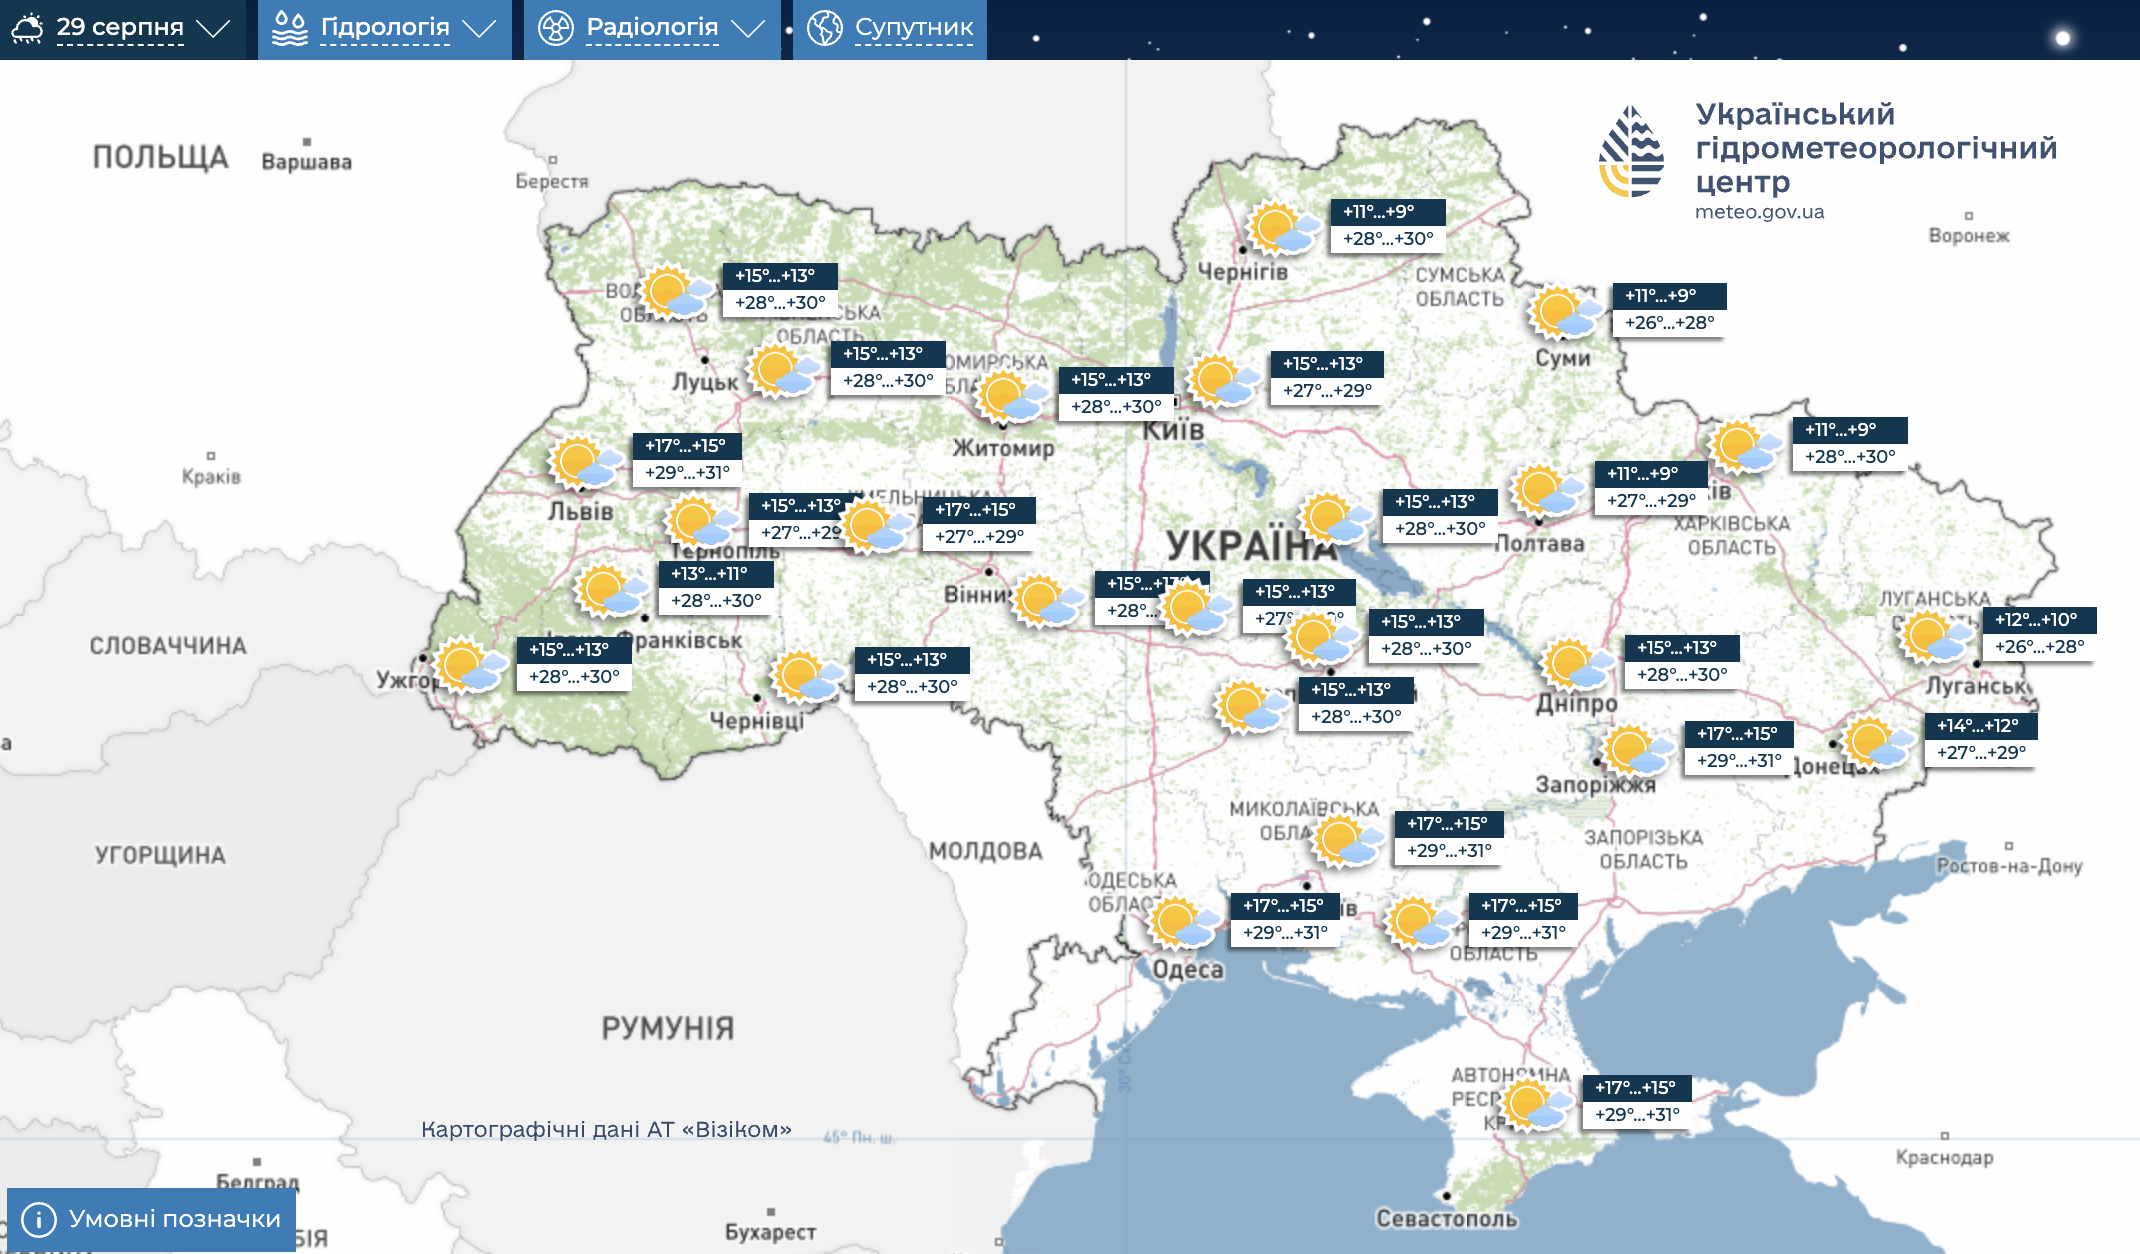Click the Супутник globe icon
Screen dimensions: 2140x1254
coord(825,28)
